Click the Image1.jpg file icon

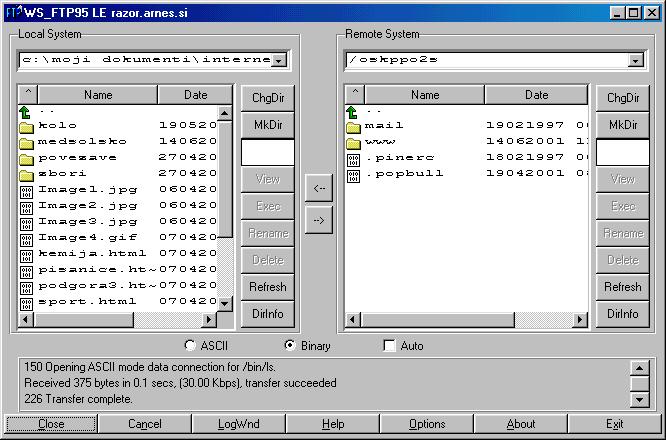26,189
